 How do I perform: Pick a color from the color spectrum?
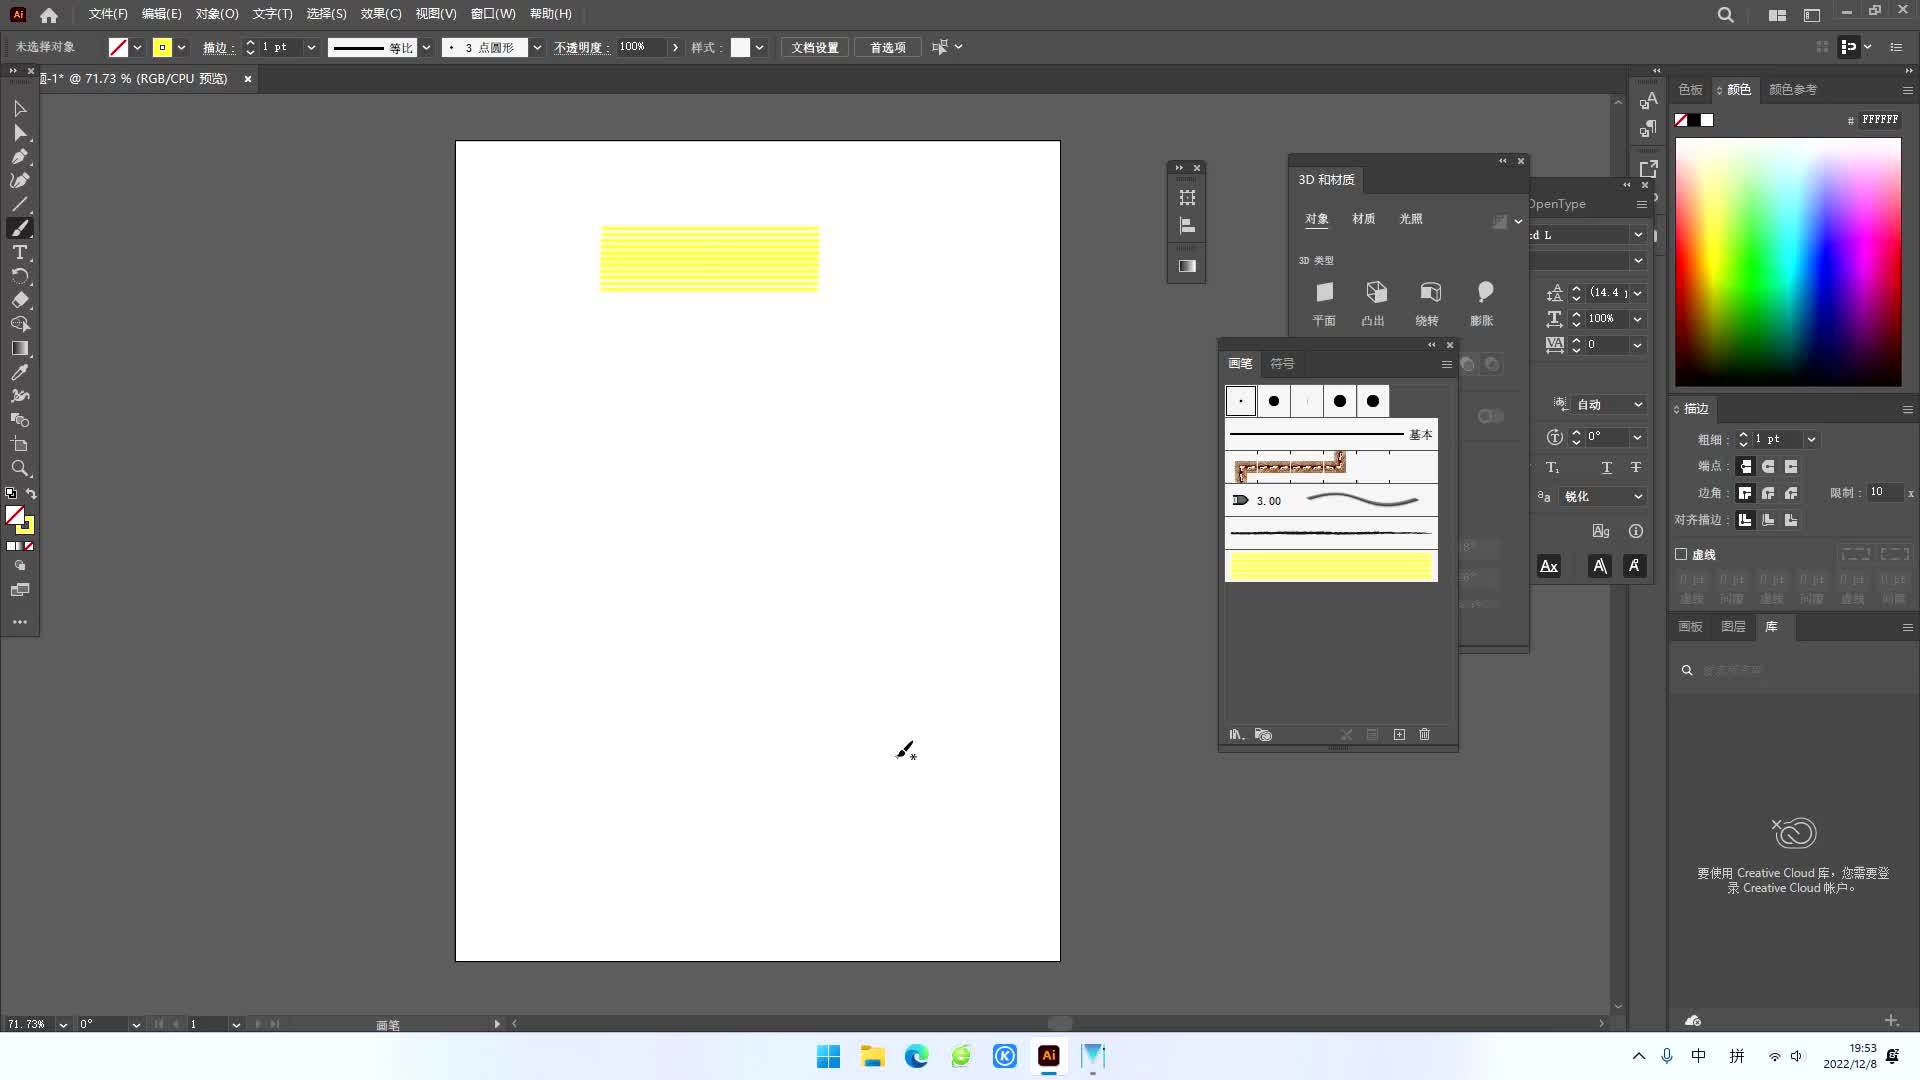[1788, 260]
